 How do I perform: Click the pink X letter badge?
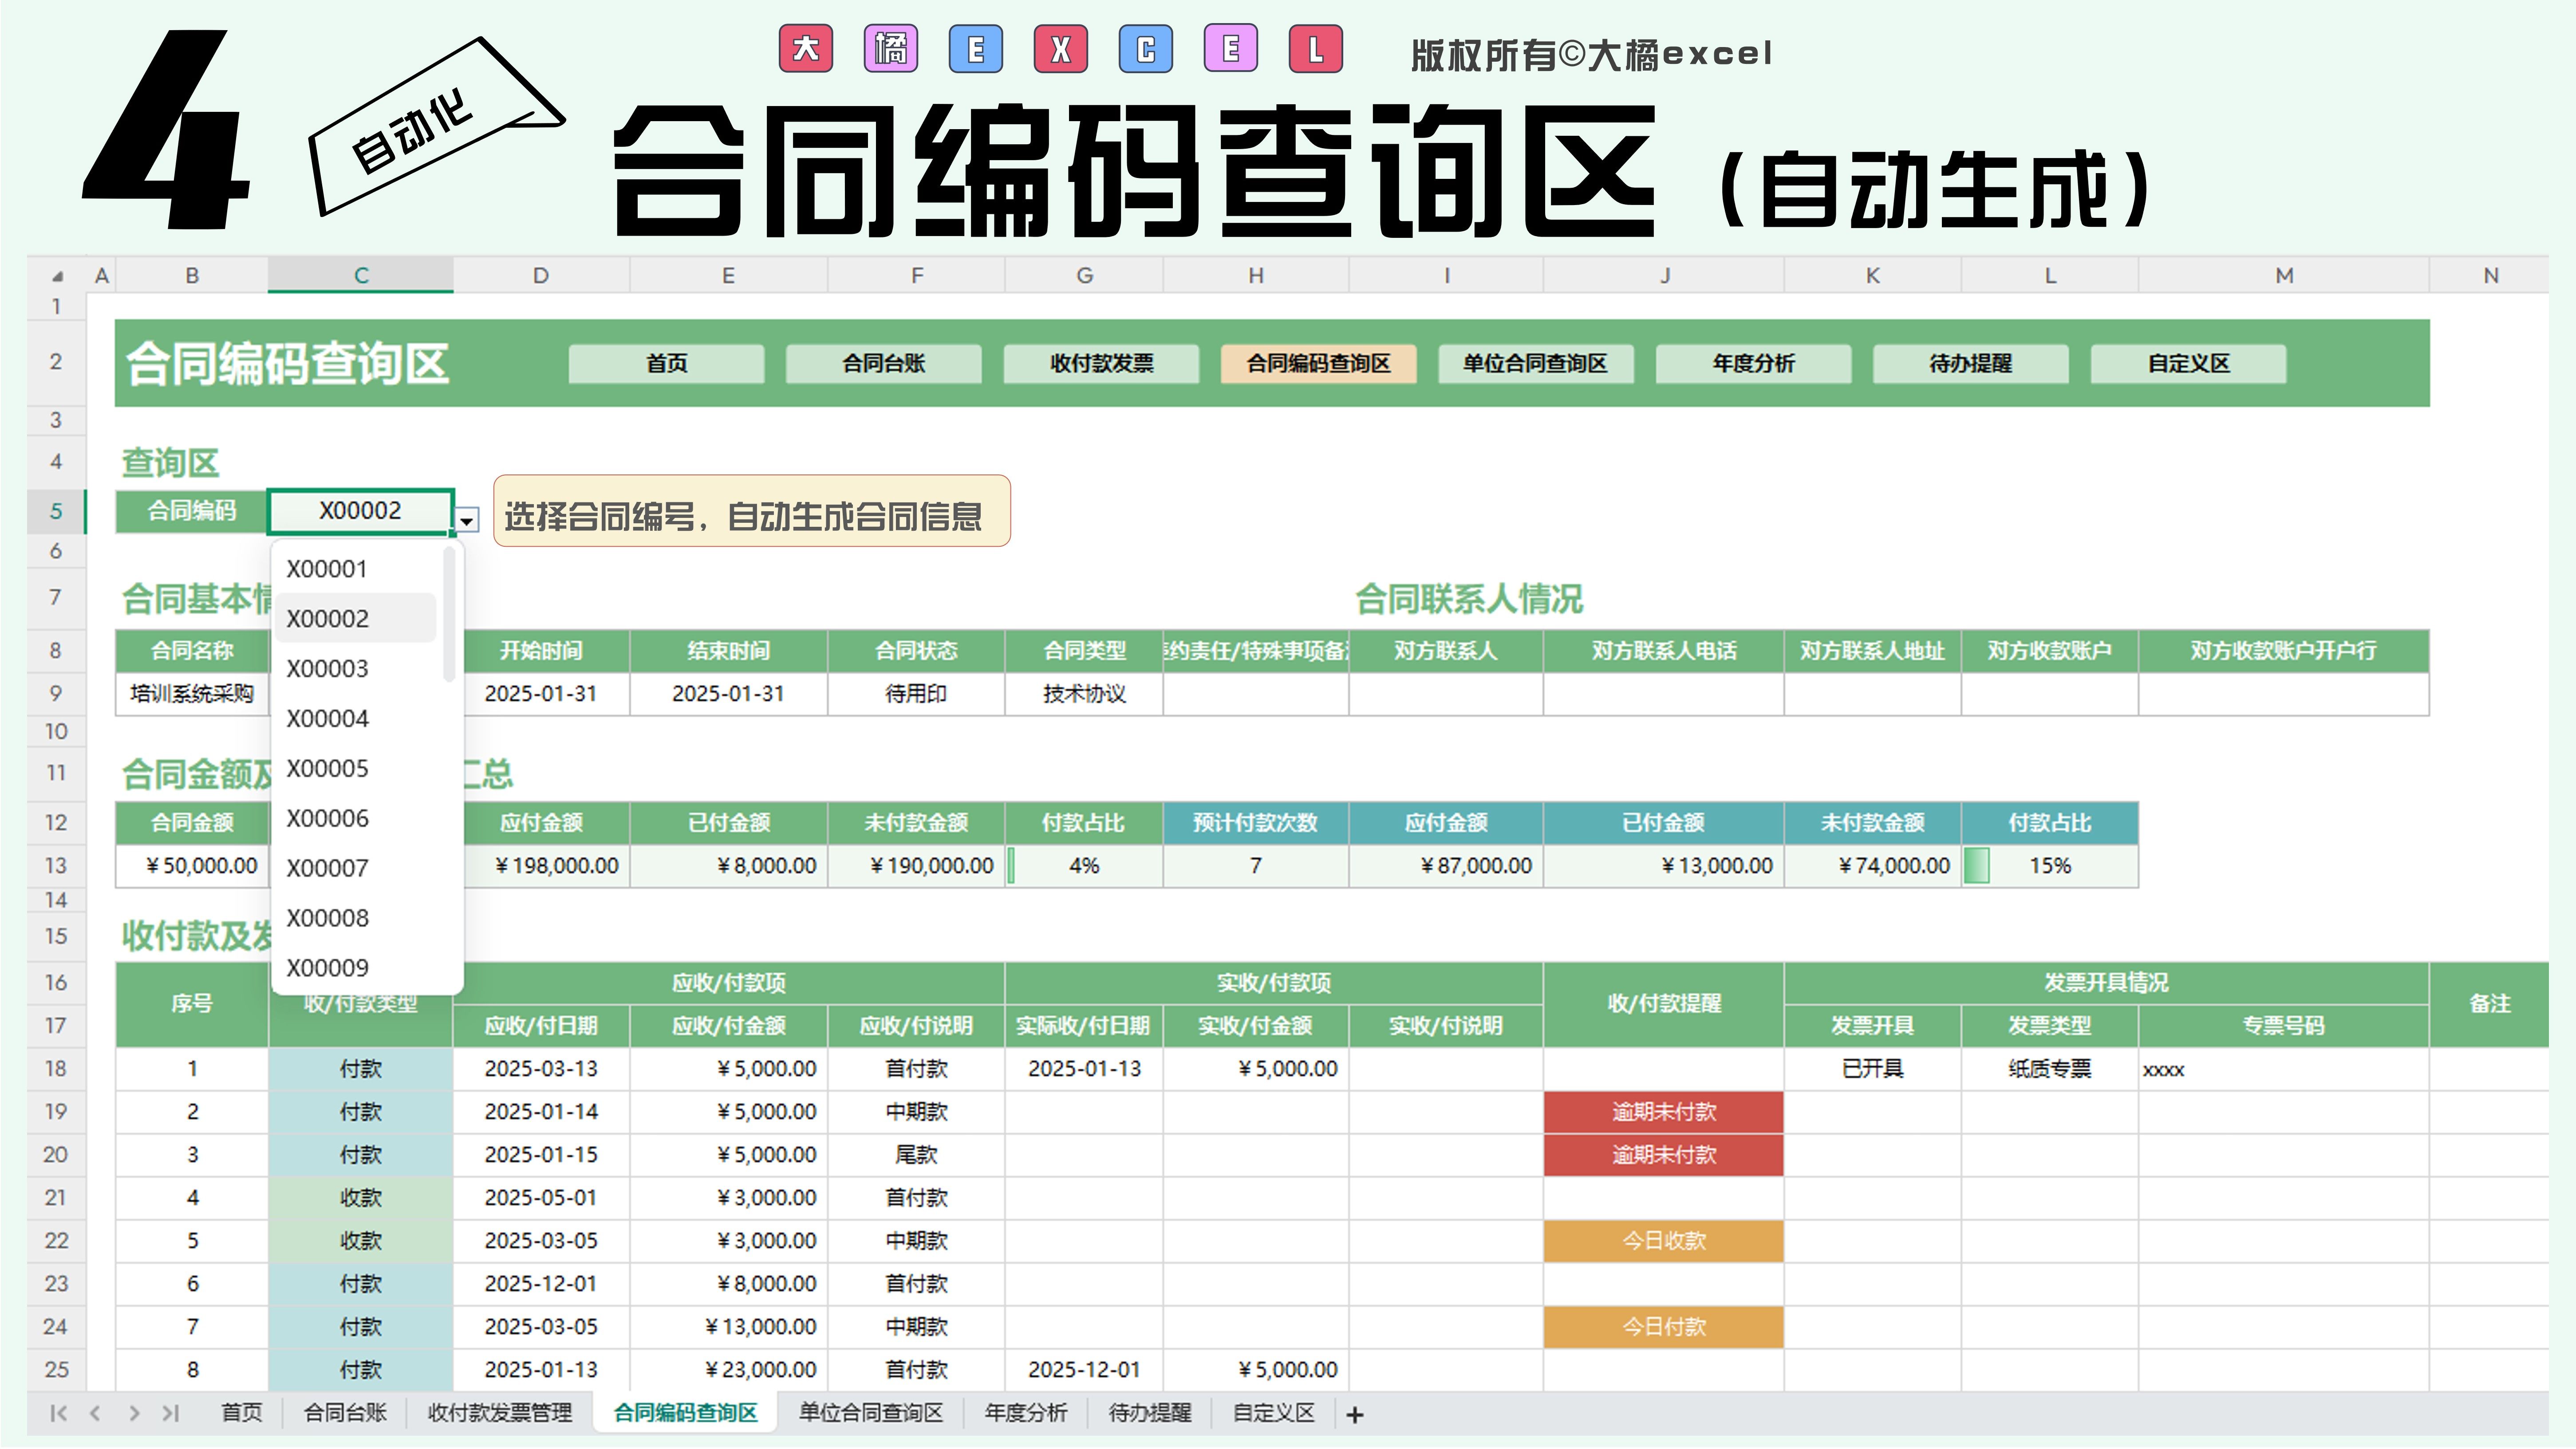point(1061,49)
